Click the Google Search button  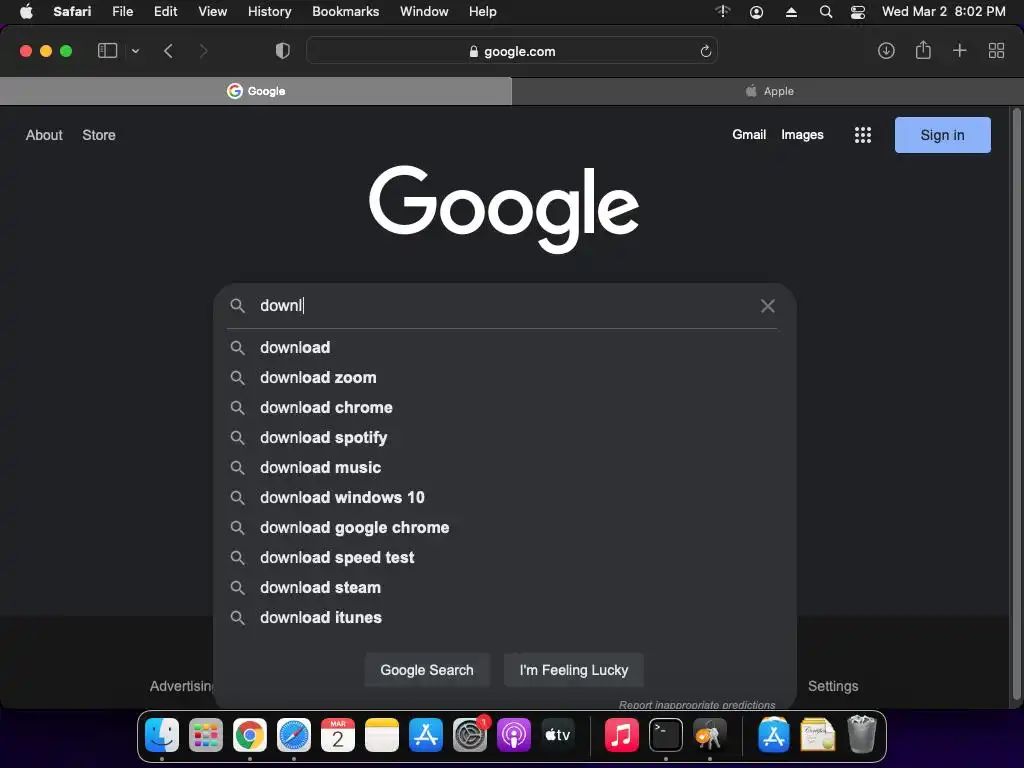coord(427,670)
